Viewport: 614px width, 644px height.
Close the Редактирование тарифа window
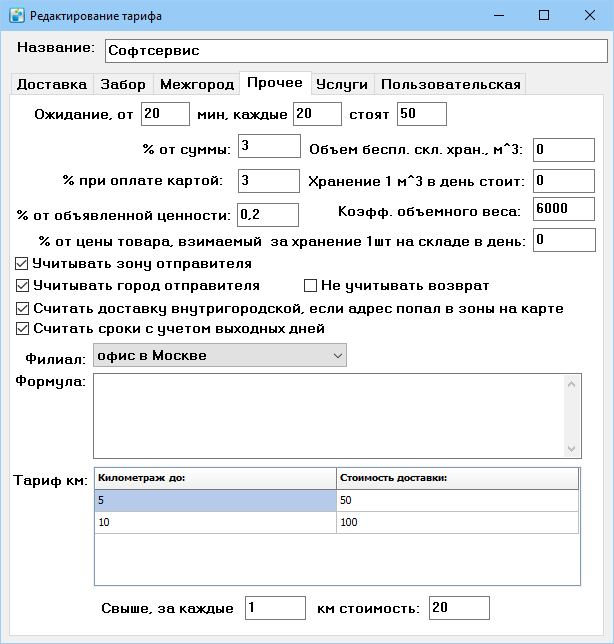tap(590, 16)
